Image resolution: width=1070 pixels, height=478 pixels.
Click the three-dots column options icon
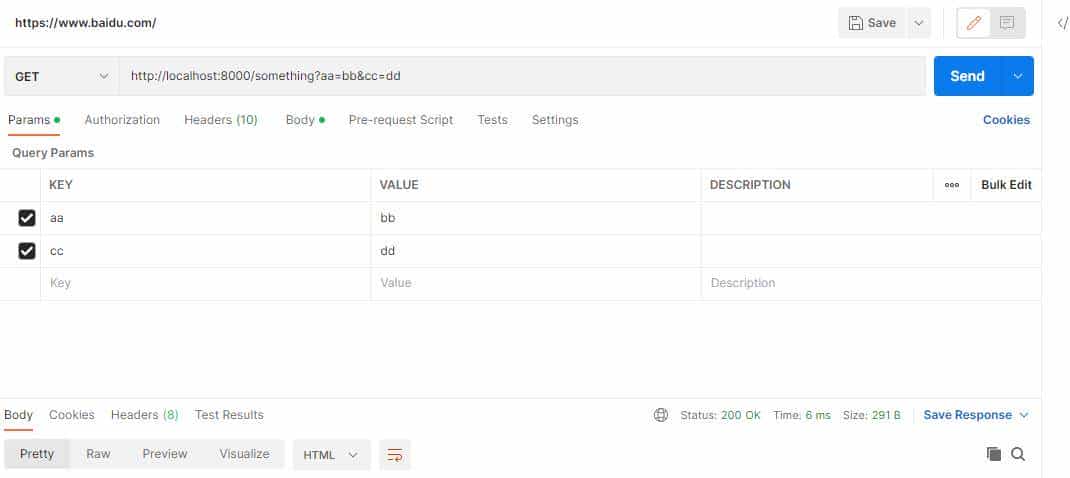952,185
